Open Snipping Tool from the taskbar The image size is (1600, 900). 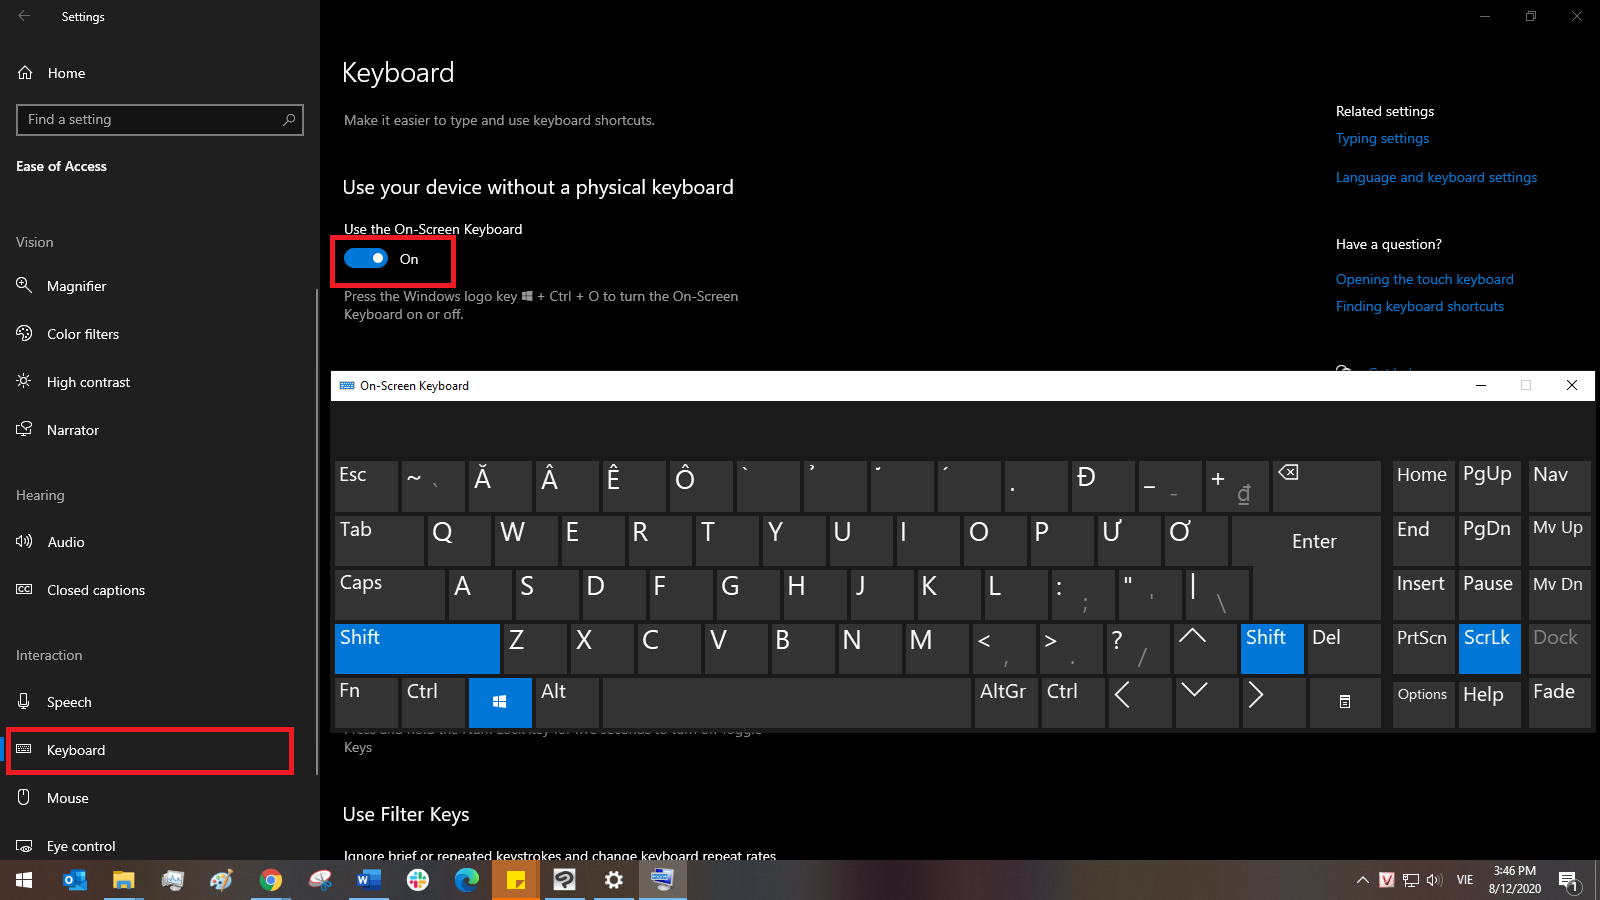point(320,880)
